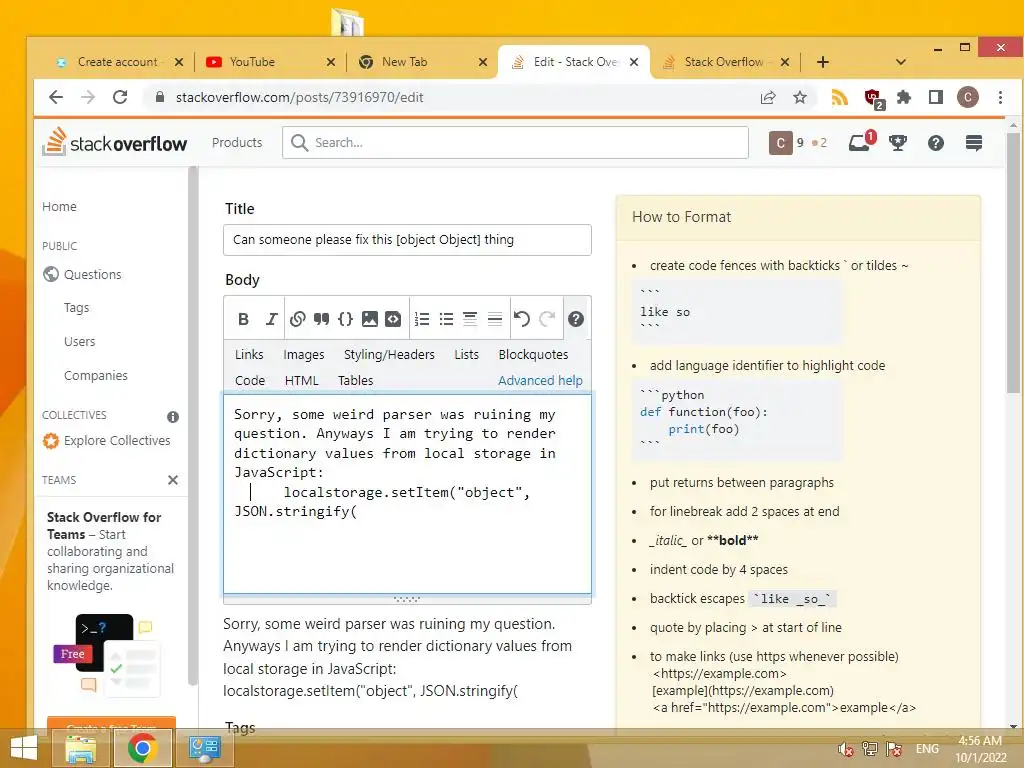
Task: Bookmark this page with star icon
Action: pyautogui.click(x=800, y=97)
